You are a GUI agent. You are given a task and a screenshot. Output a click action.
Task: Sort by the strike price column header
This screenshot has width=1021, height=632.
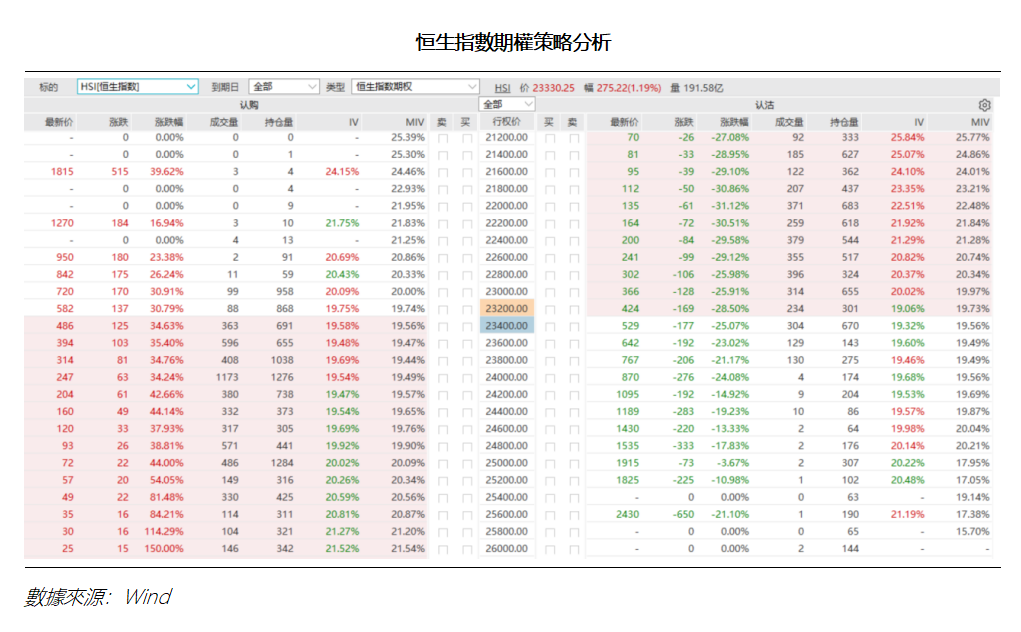507,122
